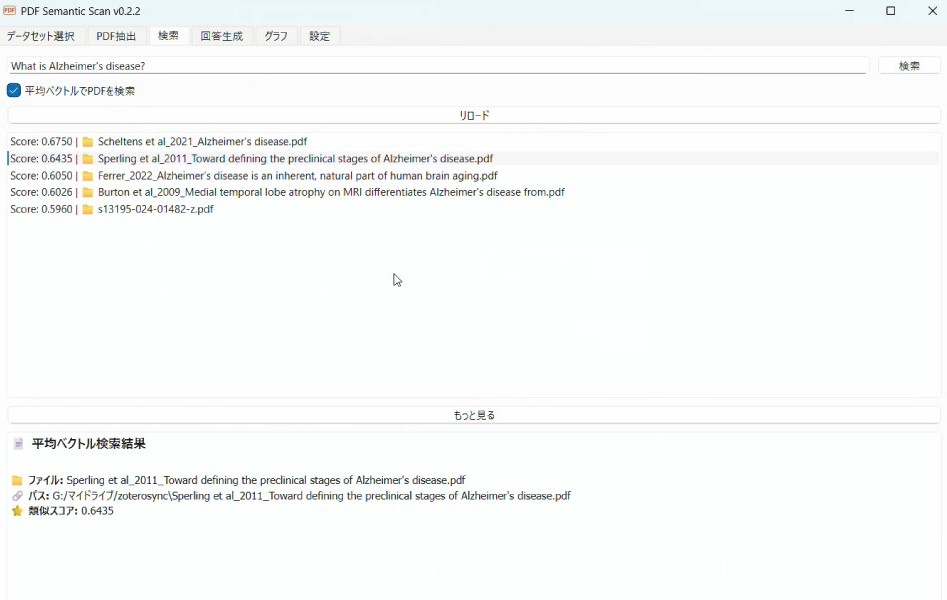Click the 検索 search button
The height and width of the screenshot is (600, 947).
(909, 65)
